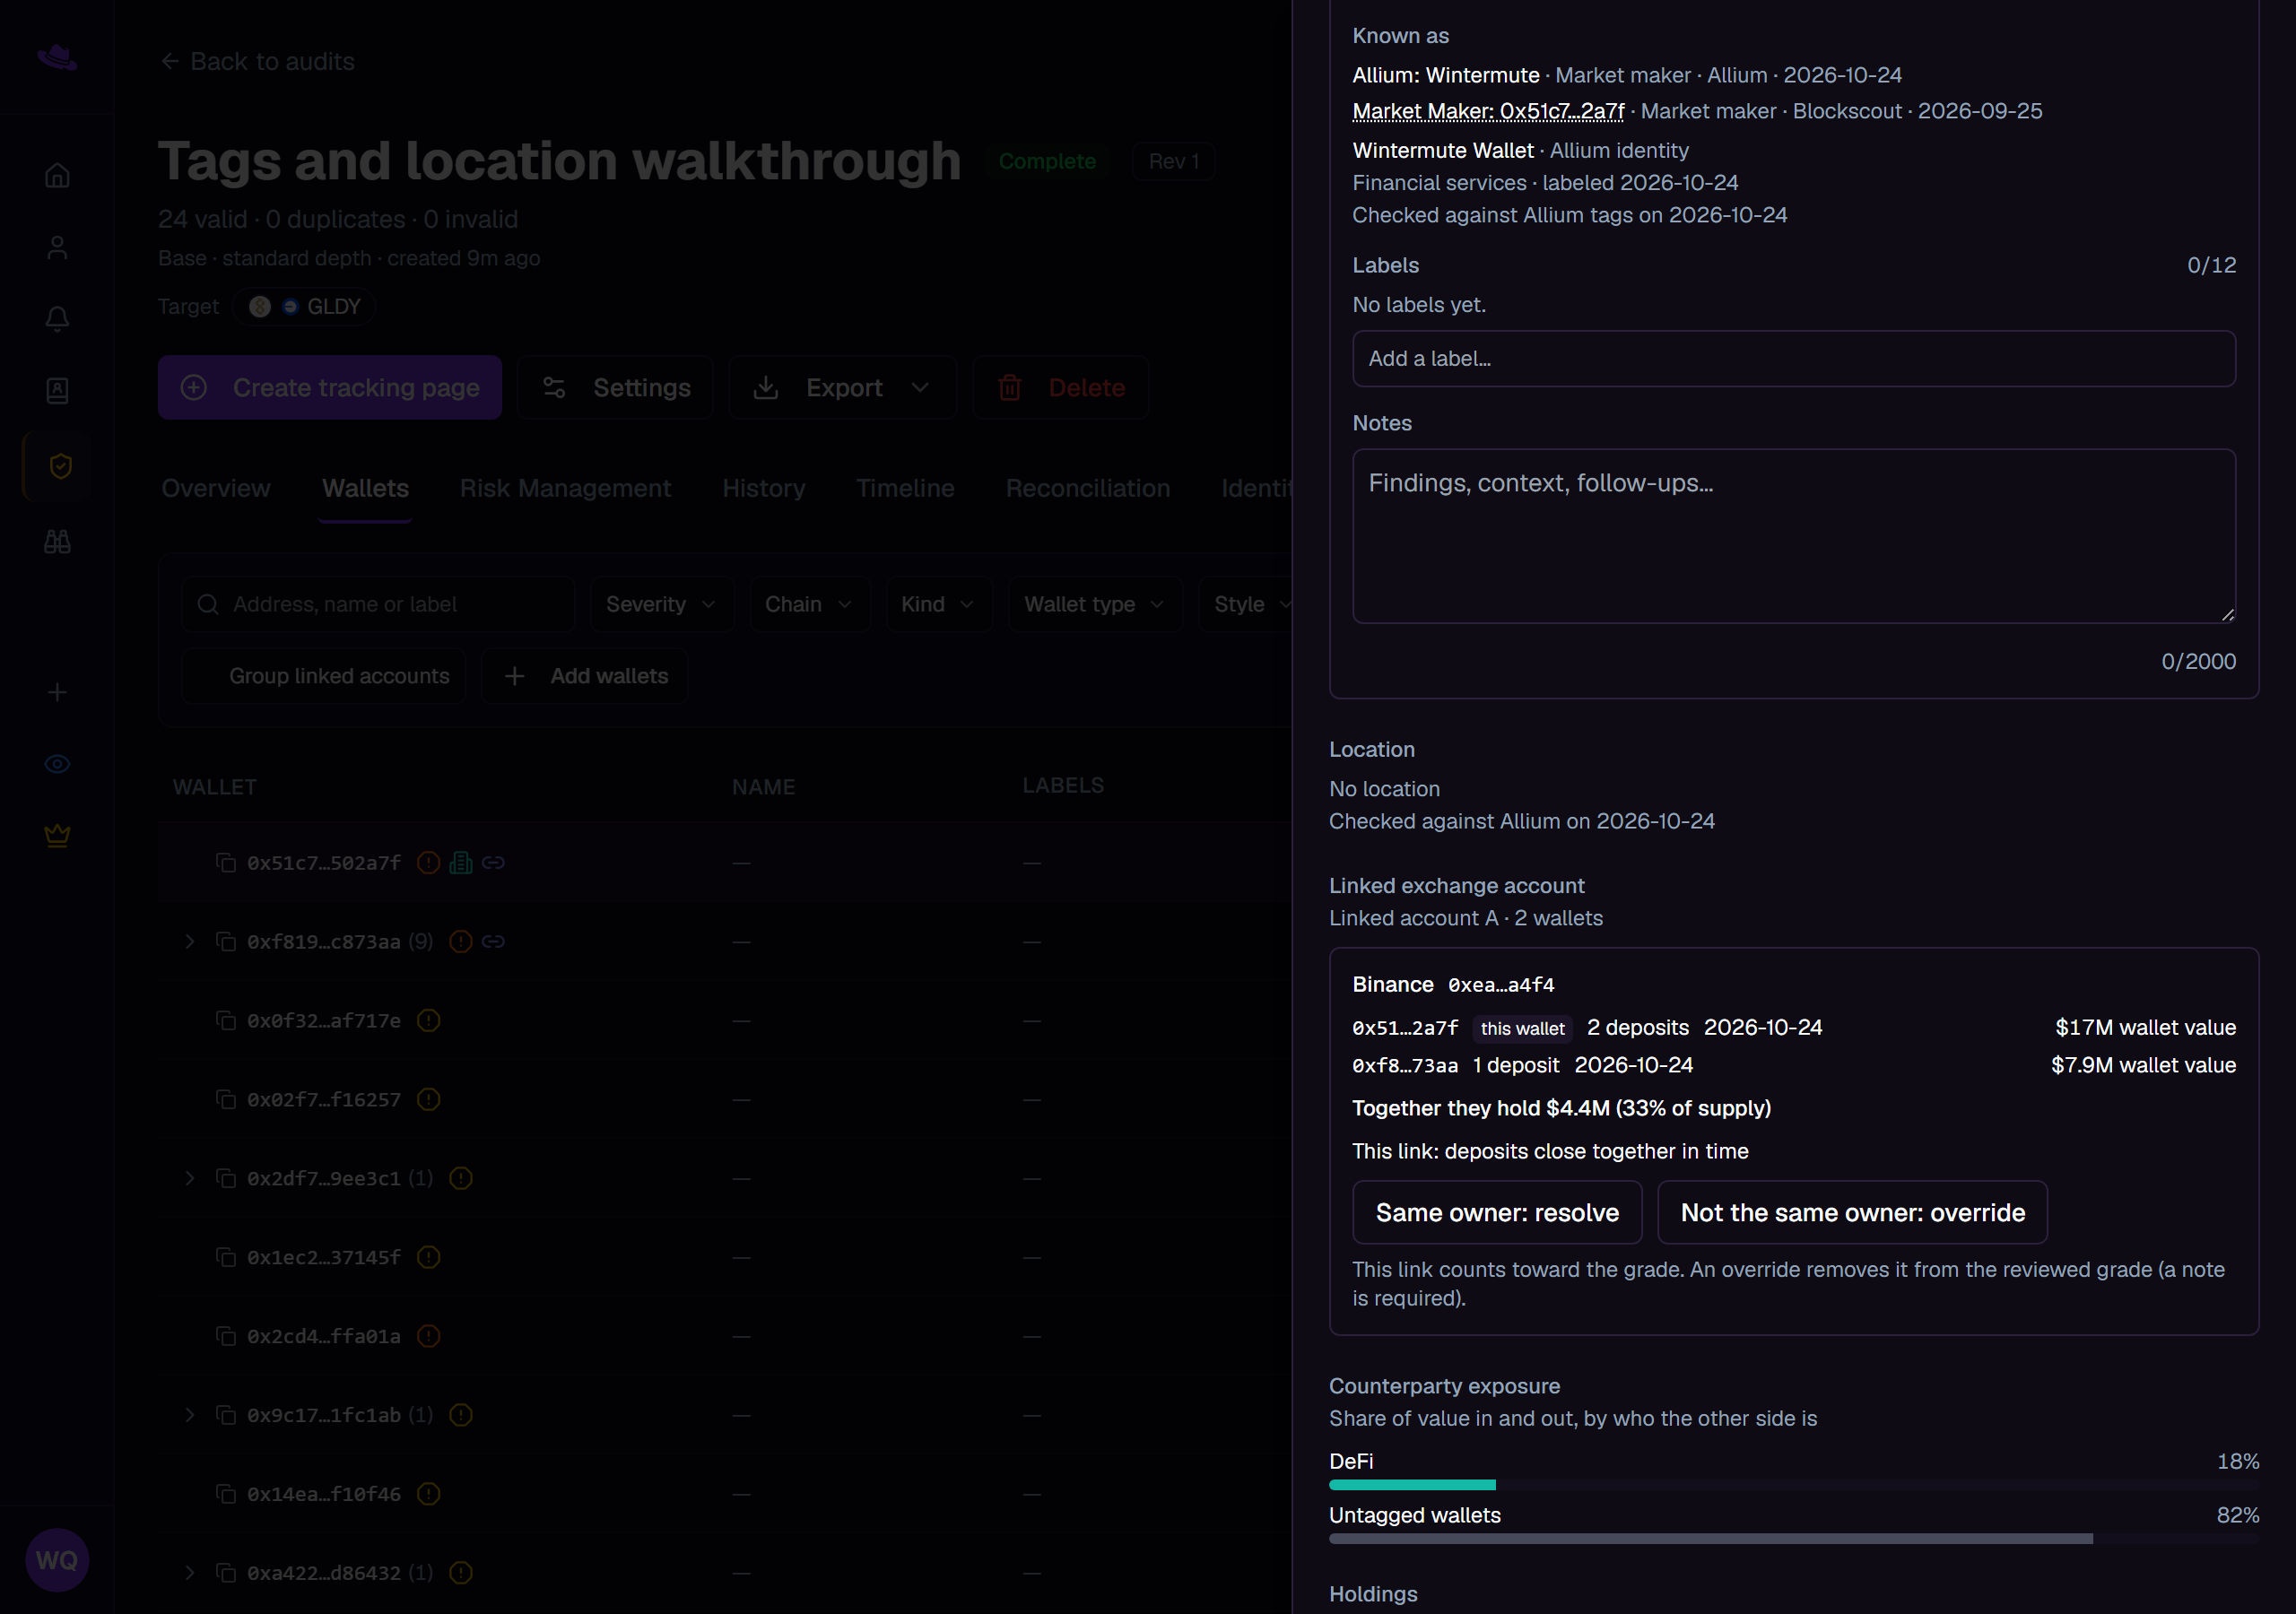Screen dimensions: 2296x1614
Task: Expand the 0xa422…d86432 wallet group
Action: coord(190,1573)
